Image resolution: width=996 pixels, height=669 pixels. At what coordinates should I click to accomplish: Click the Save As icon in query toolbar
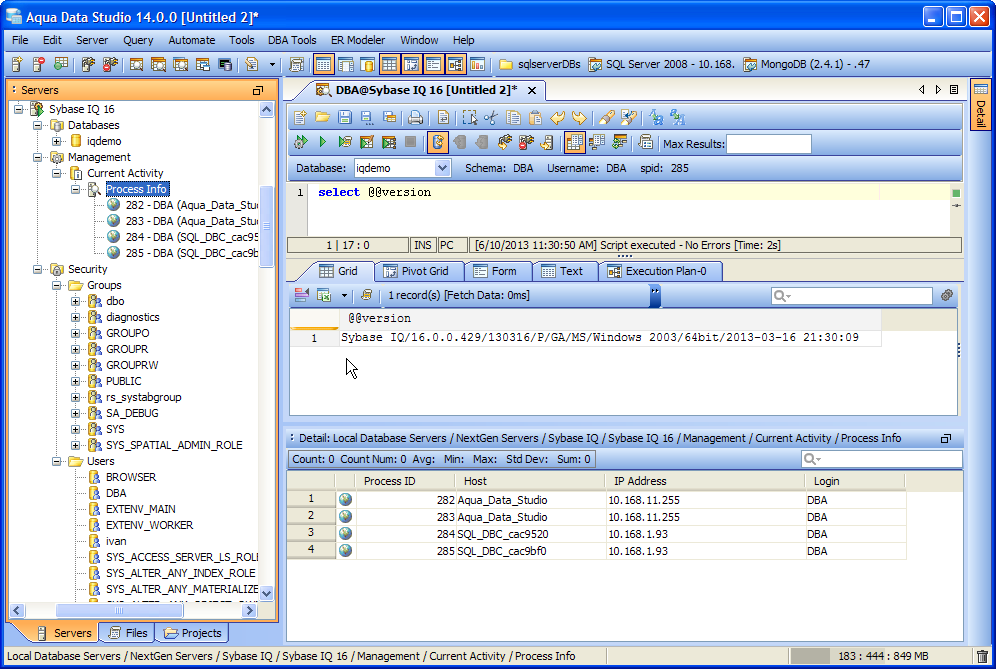367,118
